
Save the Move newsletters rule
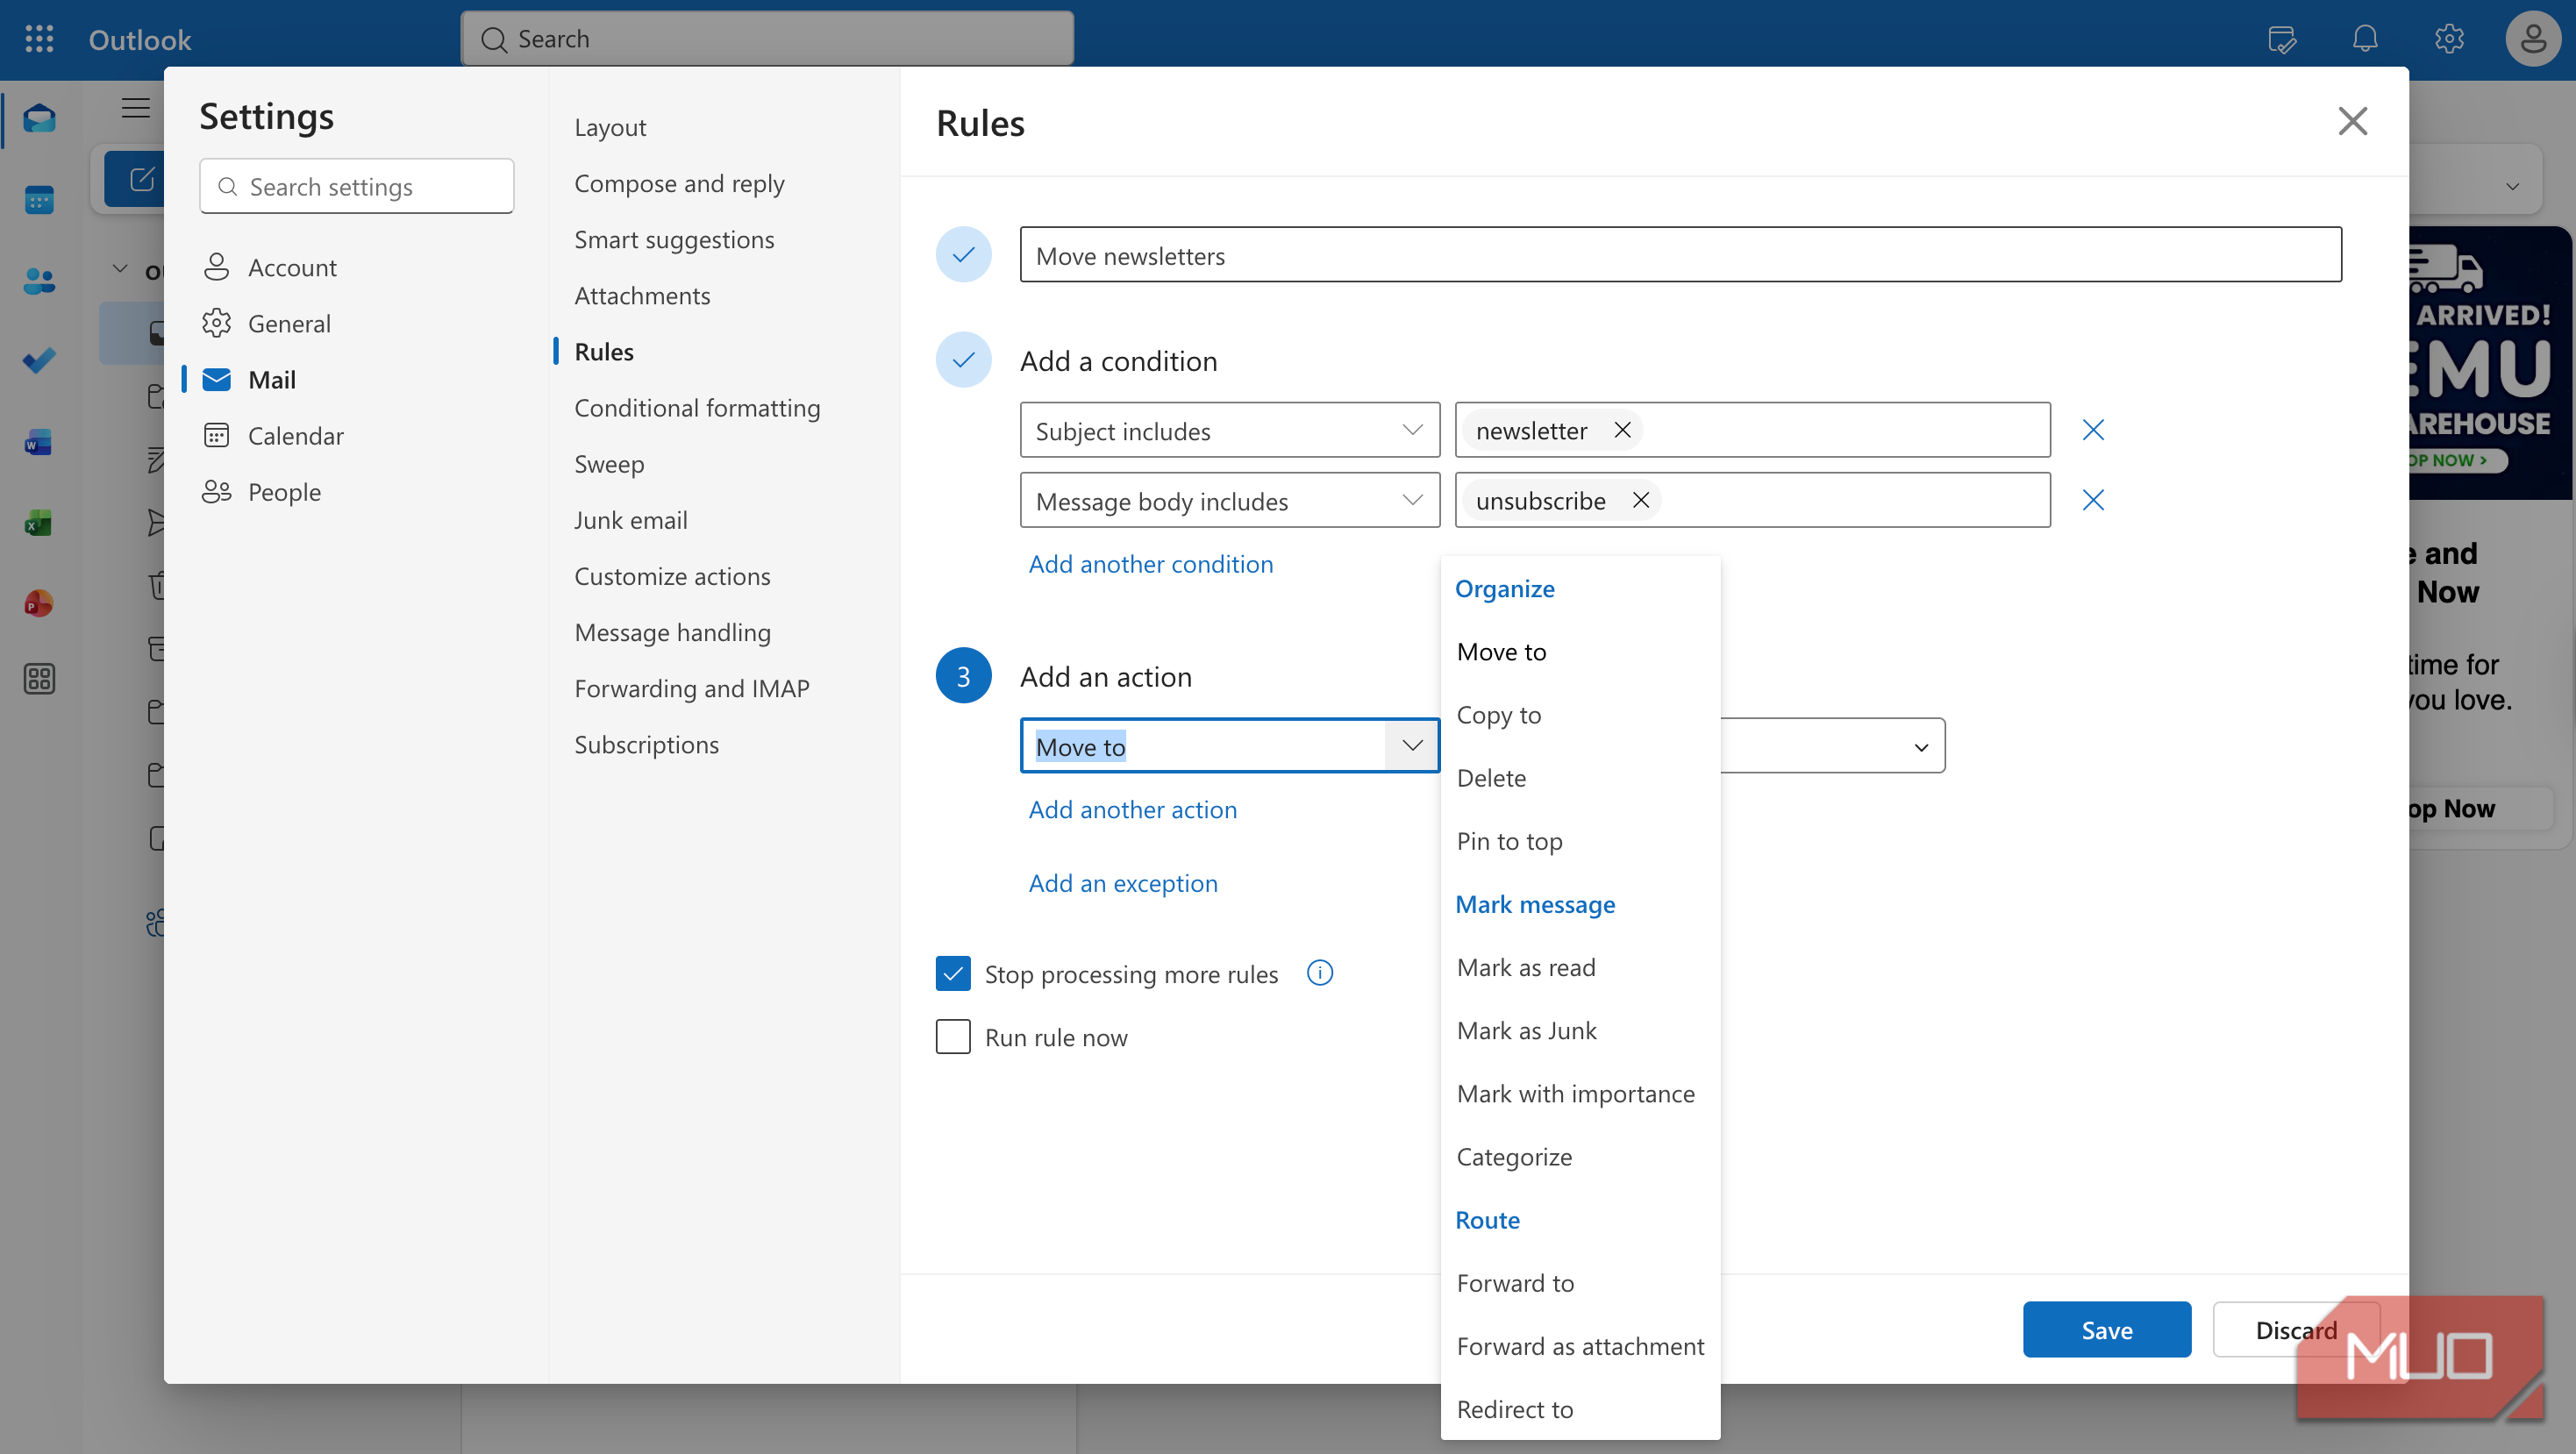coord(2106,1329)
